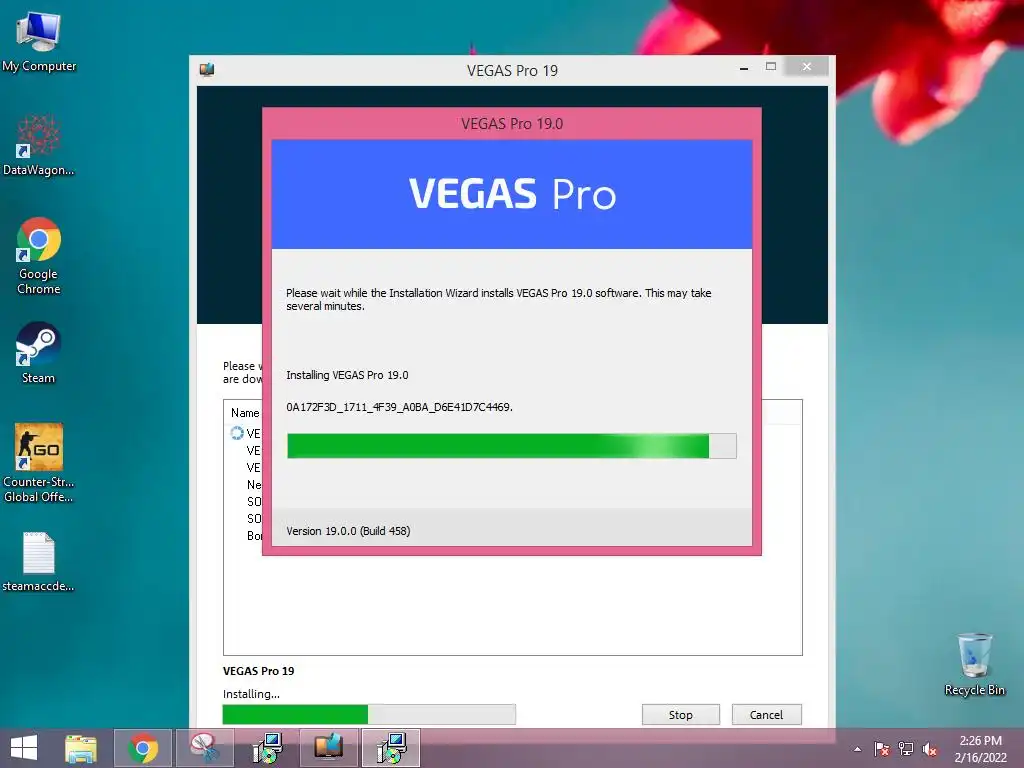Click the Installing... status label
The image size is (1024, 768).
(251, 694)
